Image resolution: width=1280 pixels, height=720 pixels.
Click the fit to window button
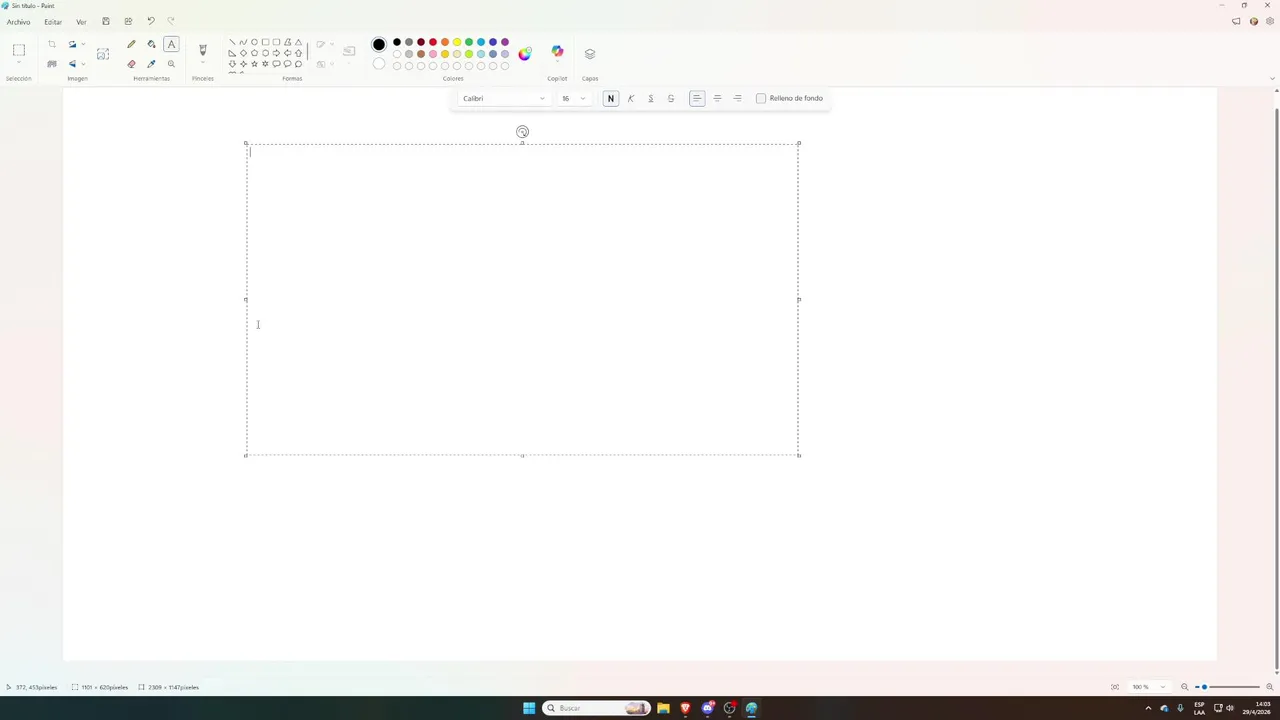pos(1115,687)
